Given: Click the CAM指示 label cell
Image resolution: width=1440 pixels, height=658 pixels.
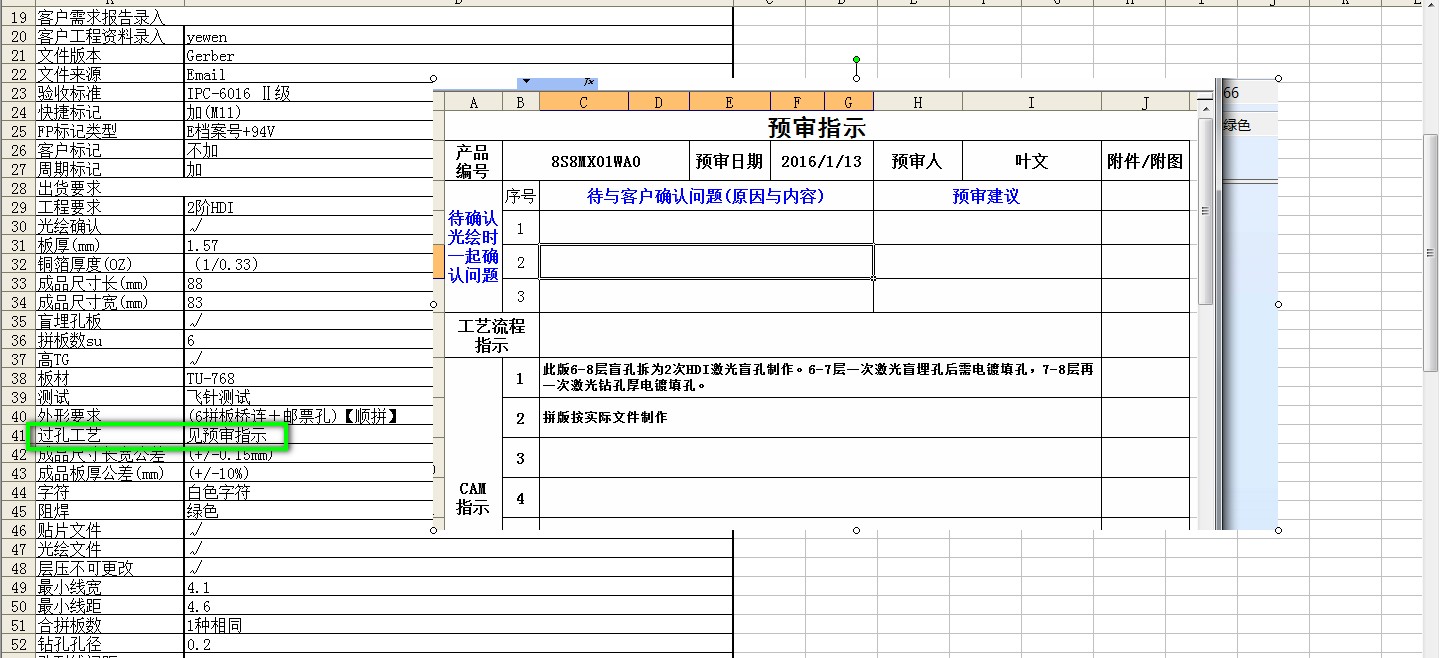Looking at the screenshot, I should coord(473,497).
